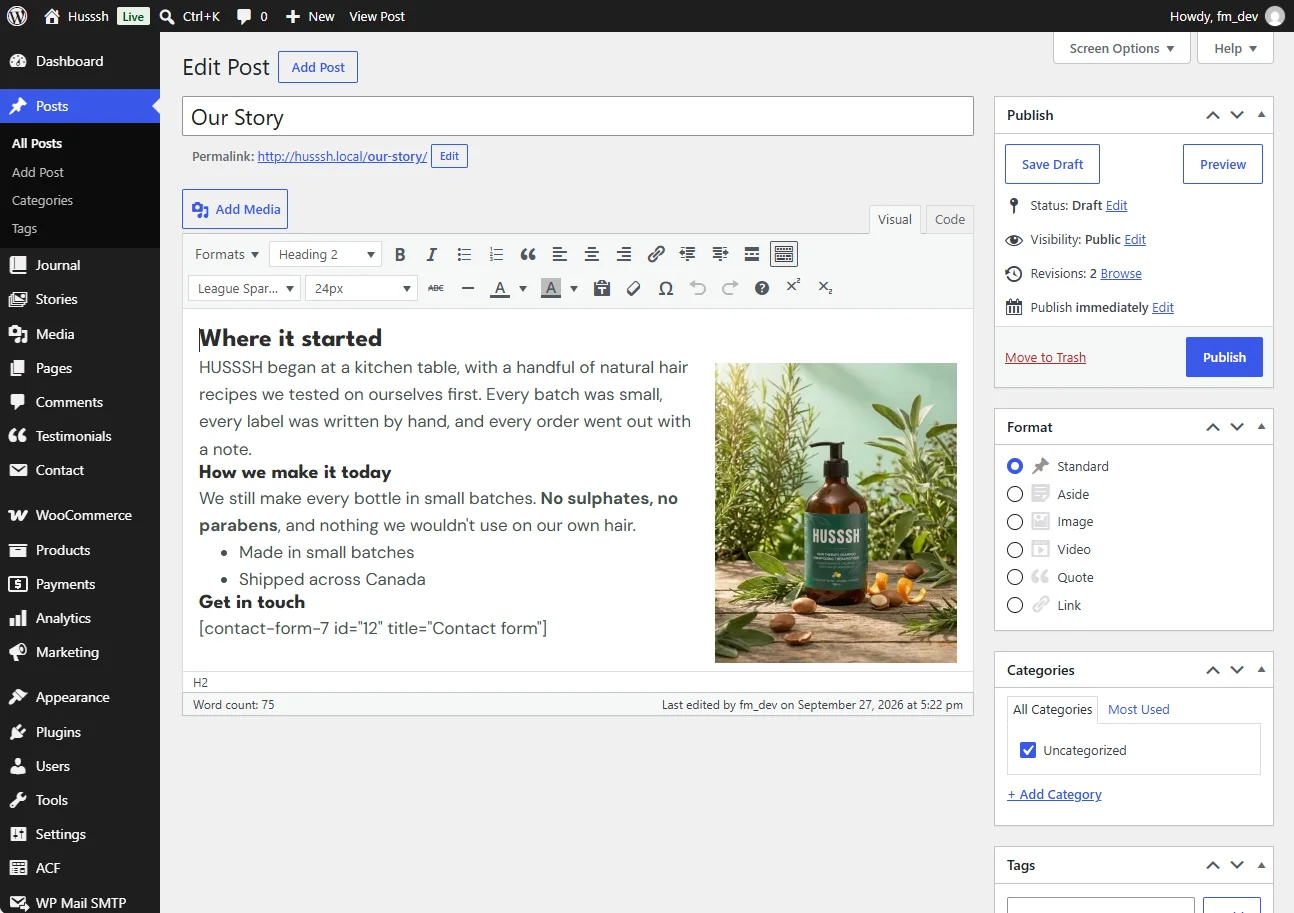Viewport: 1294px width, 913px height.
Task: Apply italic formatting in editor toolbar
Action: point(432,255)
